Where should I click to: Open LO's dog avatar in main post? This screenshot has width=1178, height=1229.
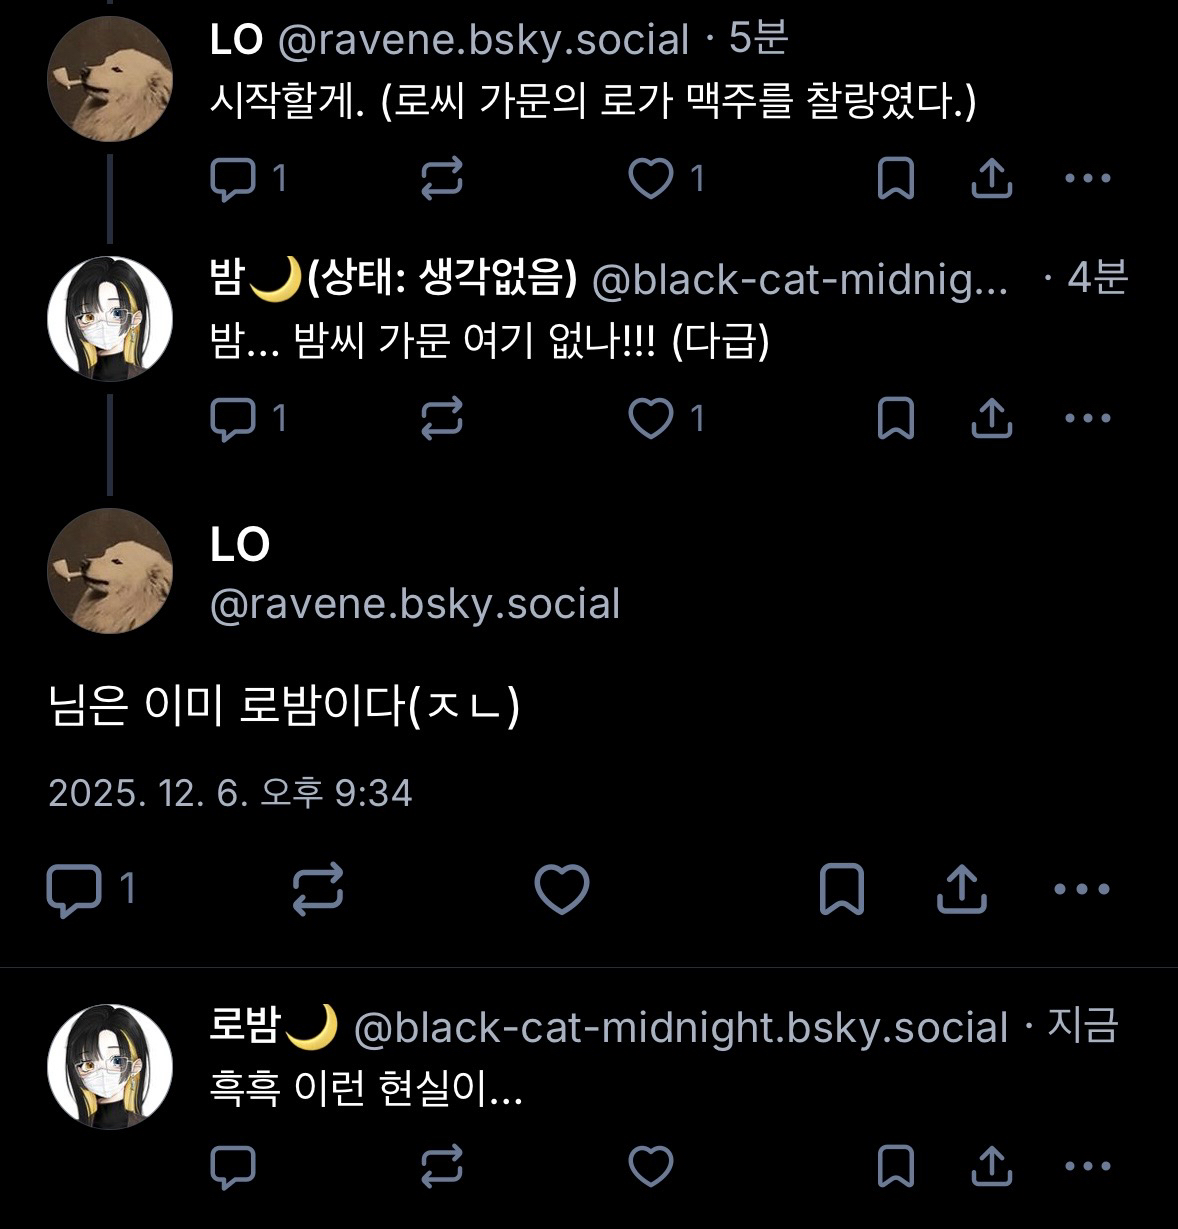click(x=110, y=570)
